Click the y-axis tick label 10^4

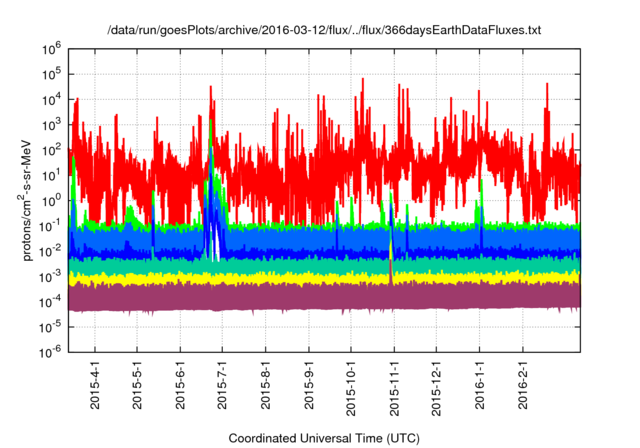51,100
